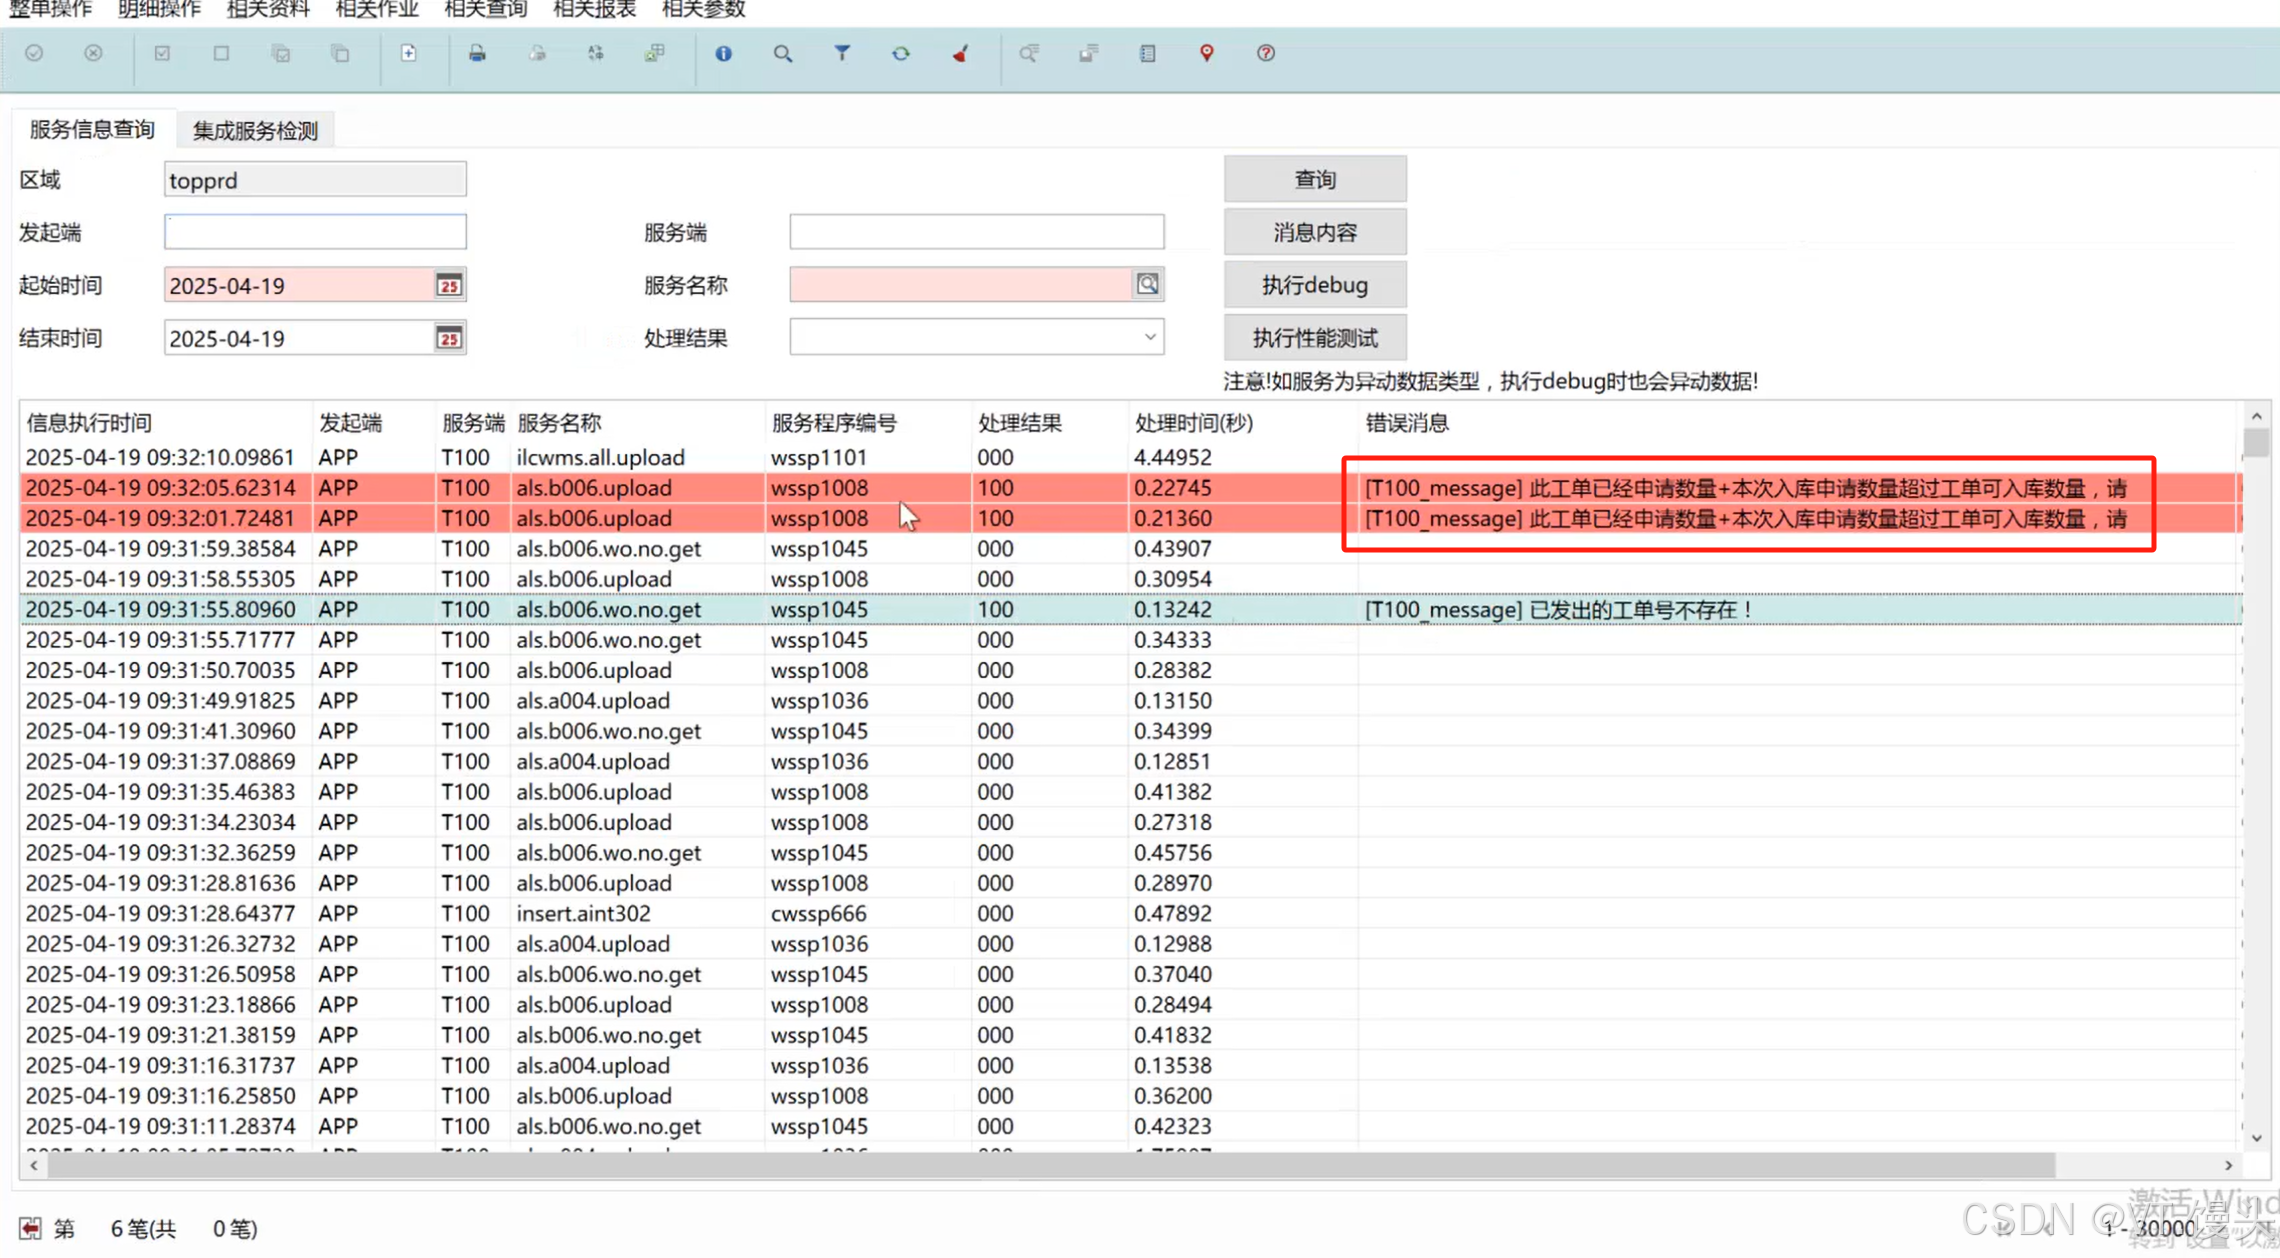2280x1258 pixels.
Task: Click the 执行debug button
Action: point(1315,284)
